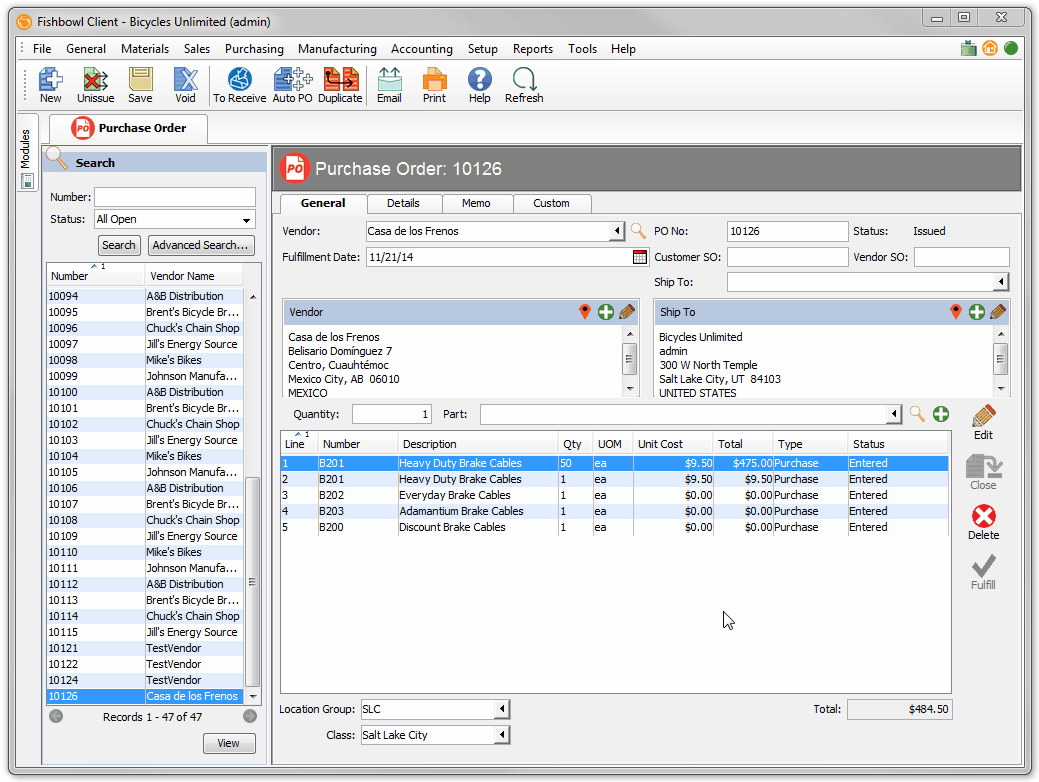
Task: Click the next records arrow button
Action: point(250,716)
